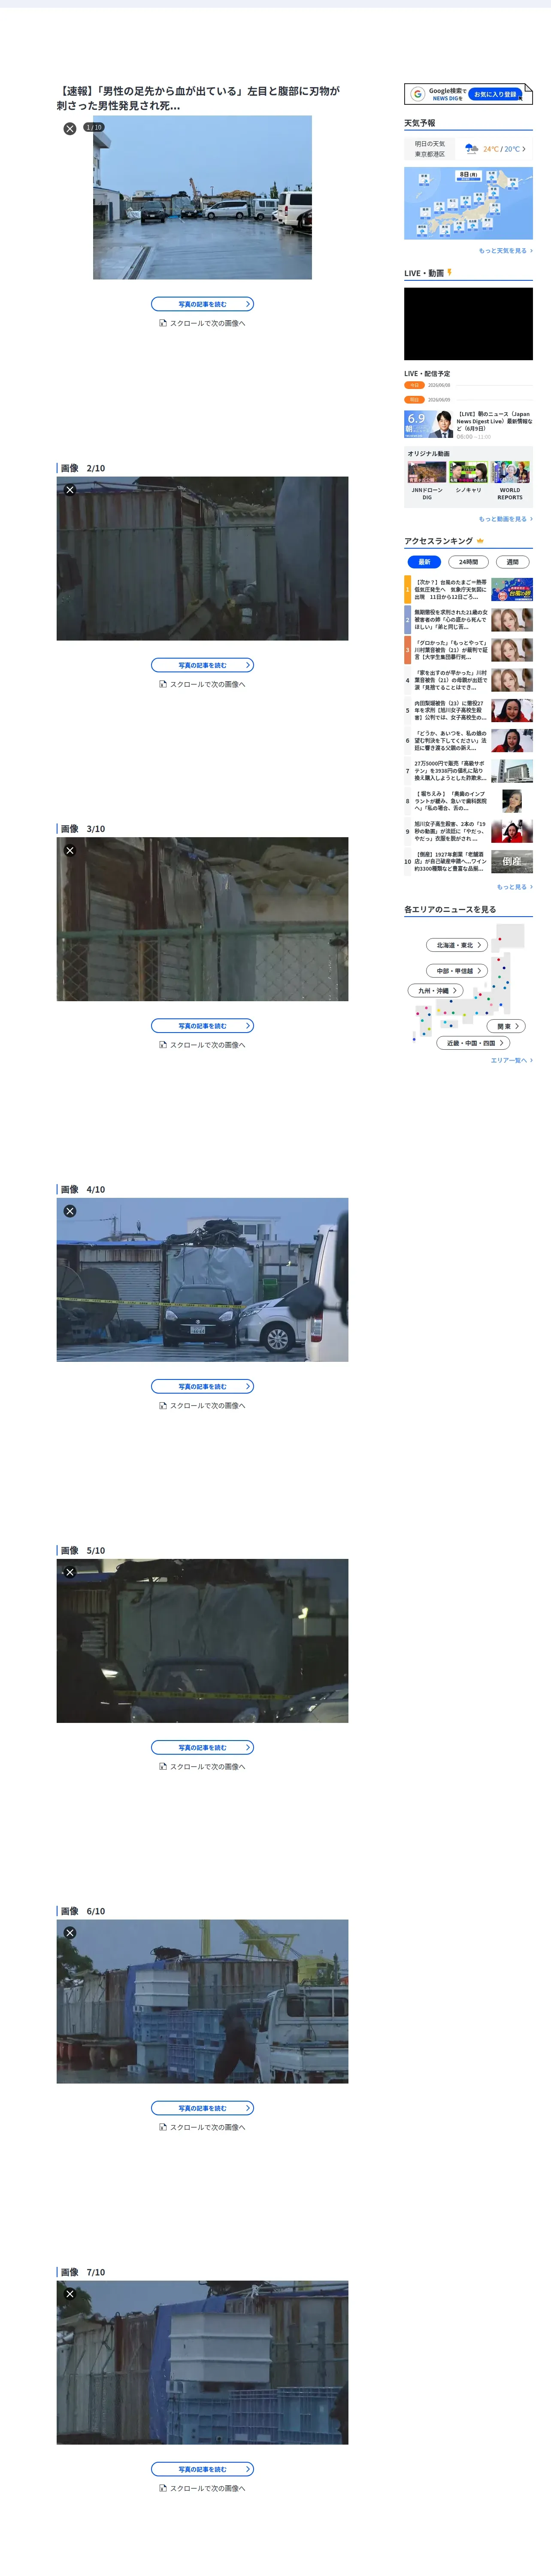Close the 1/10 image viewer X icon
Screen dimensions: 551x2576
(70, 129)
